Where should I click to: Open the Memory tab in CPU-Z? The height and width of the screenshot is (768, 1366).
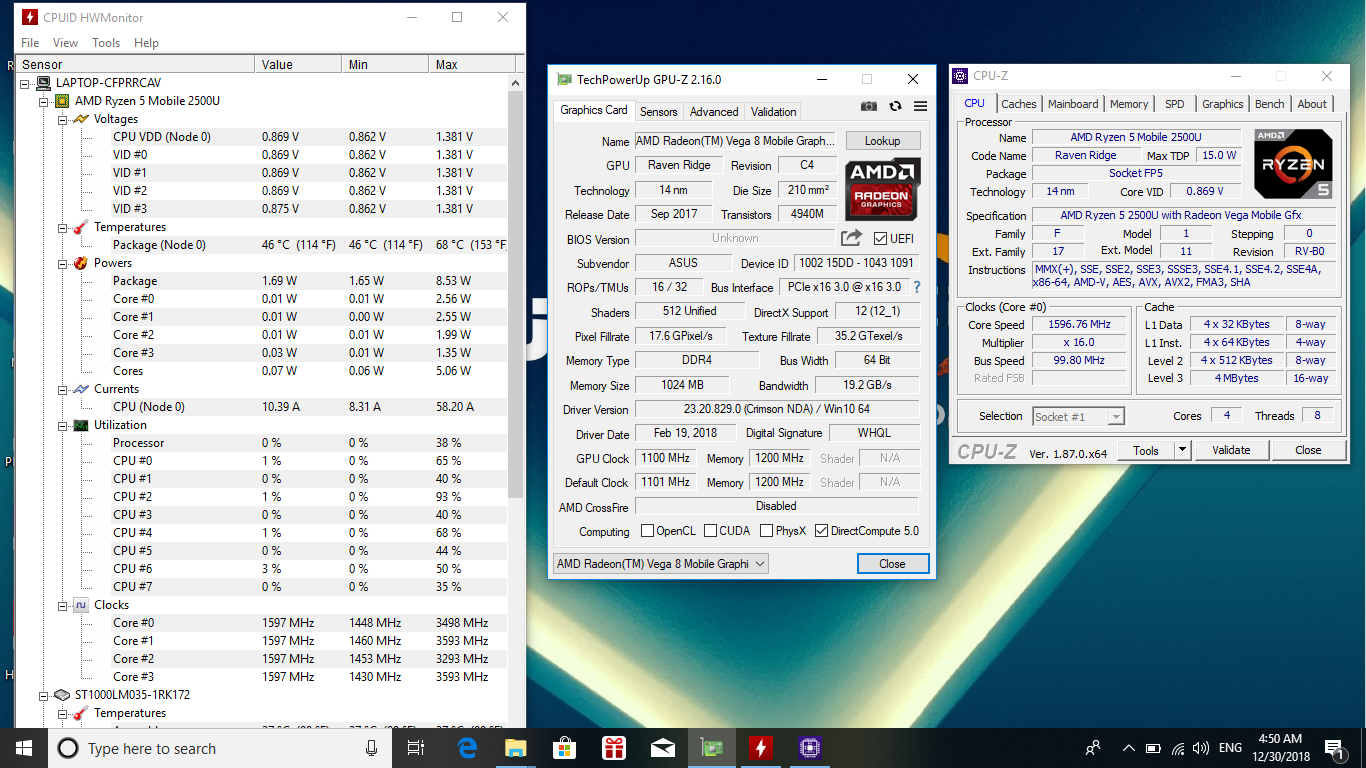(1129, 104)
